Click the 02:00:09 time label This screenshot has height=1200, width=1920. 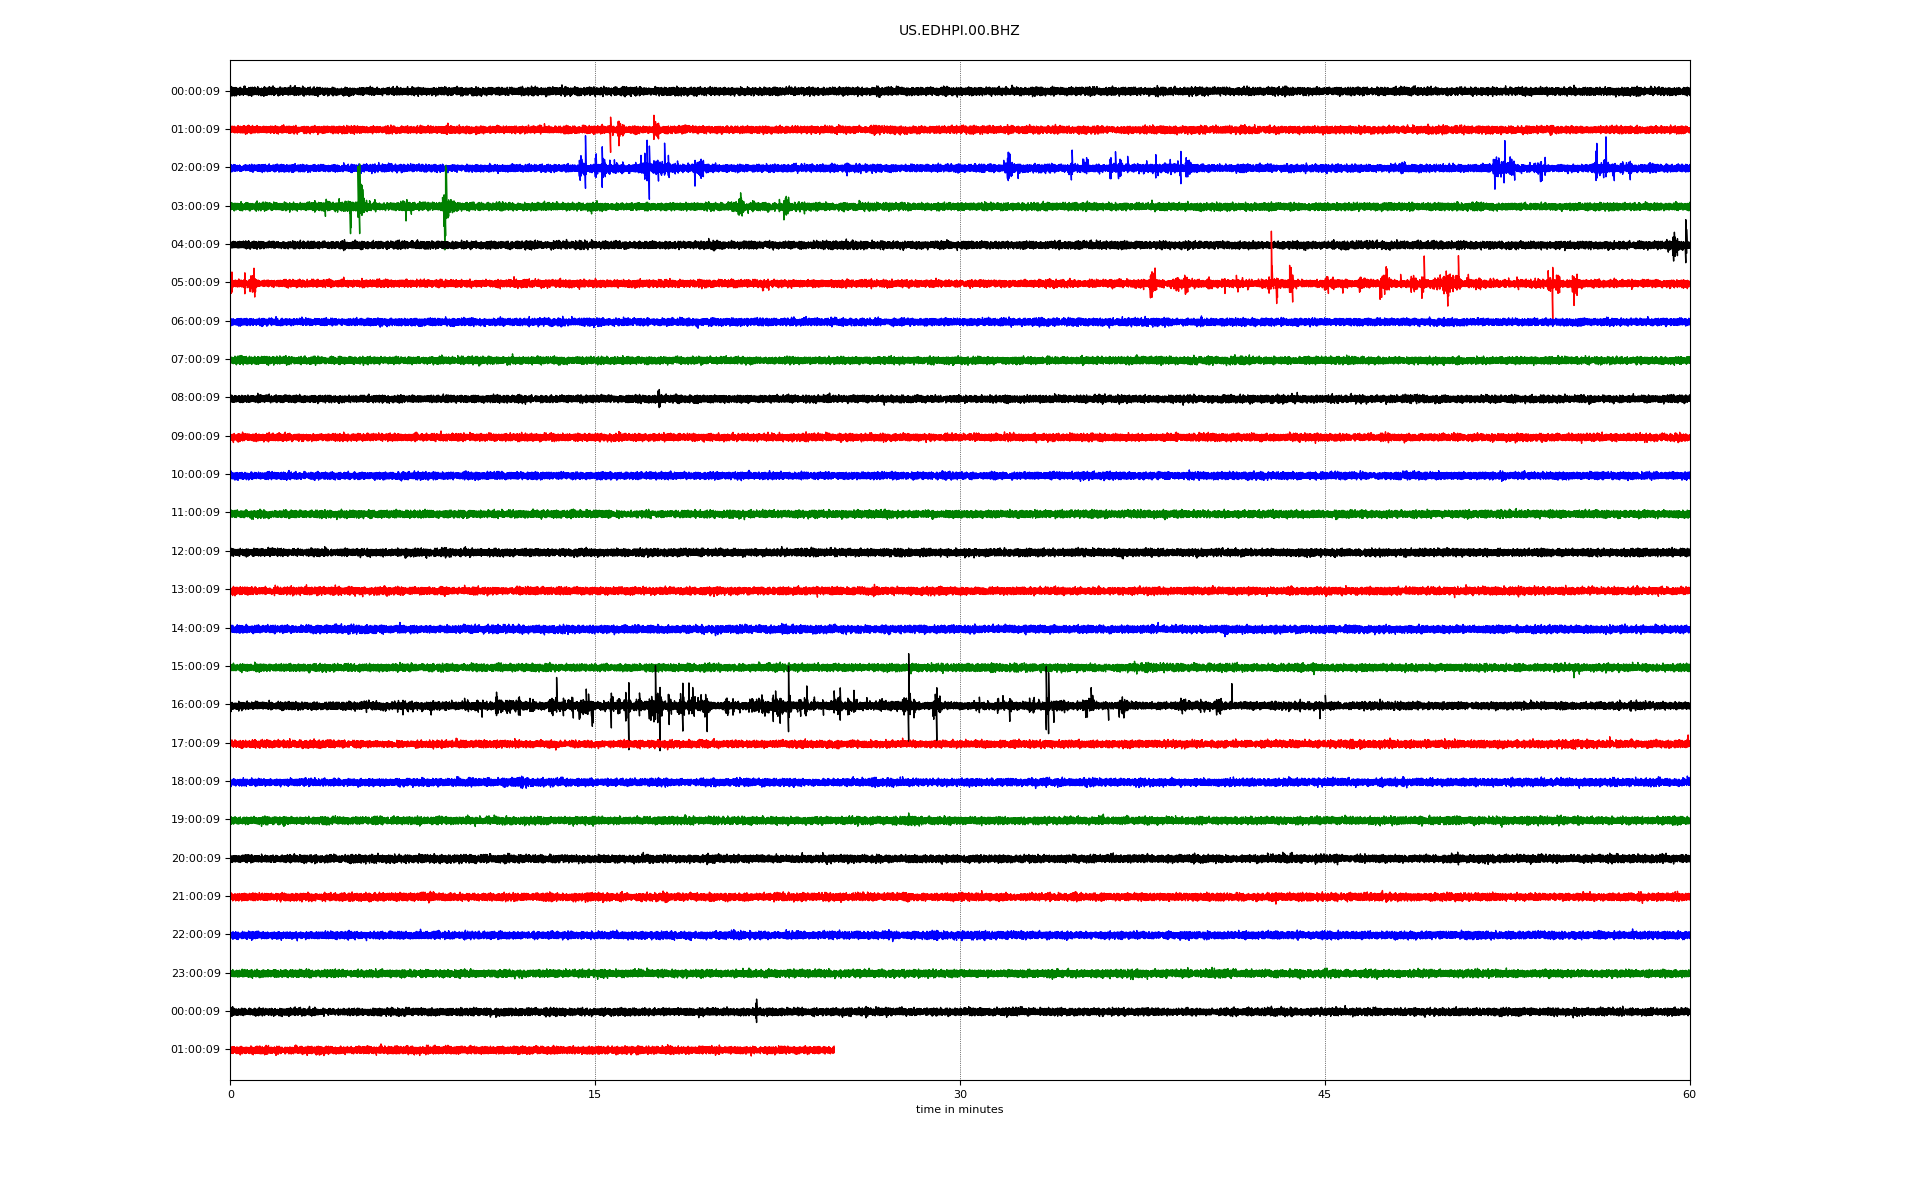click(x=195, y=168)
